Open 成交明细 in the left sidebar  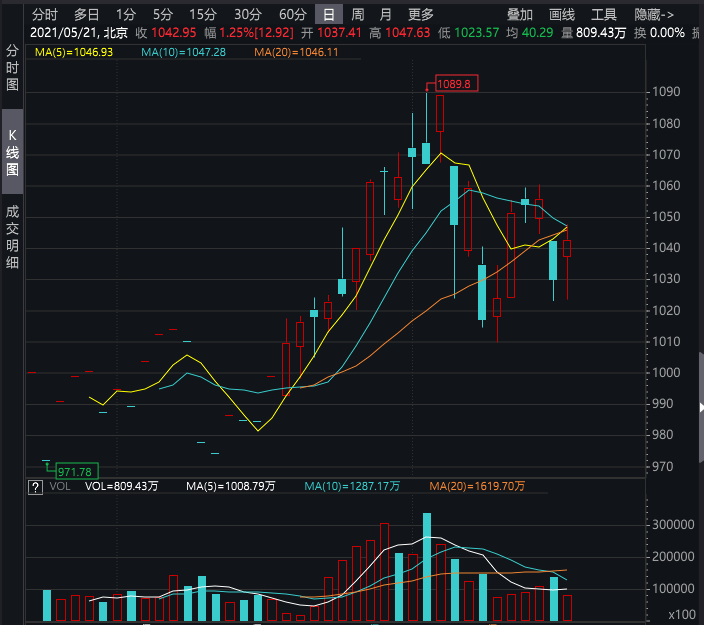pos(12,237)
